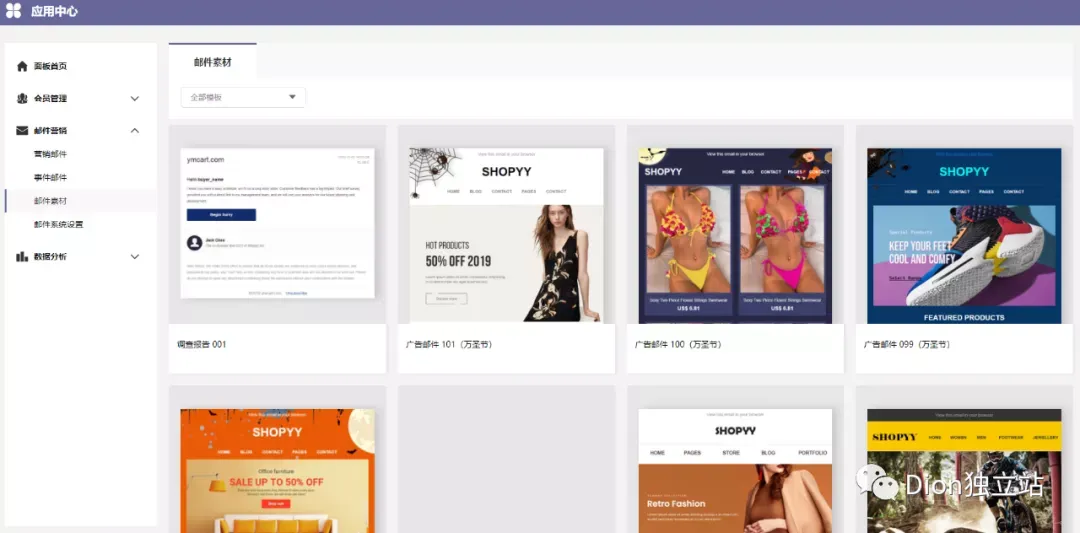Expand the 会员管理 menu chevron
This screenshot has height=533, width=1080.
click(x=135, y=98)
